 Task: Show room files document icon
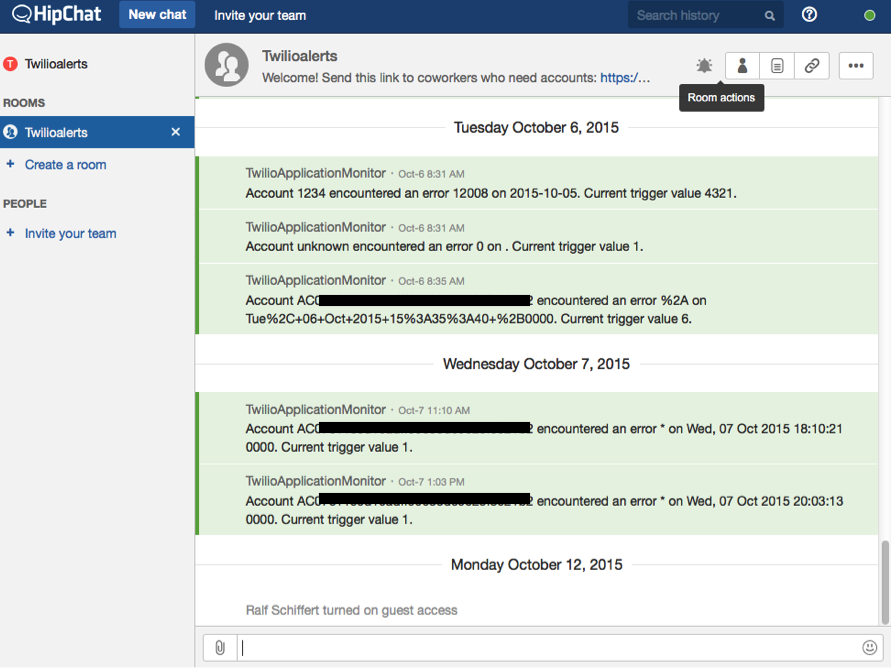(777, 66)
